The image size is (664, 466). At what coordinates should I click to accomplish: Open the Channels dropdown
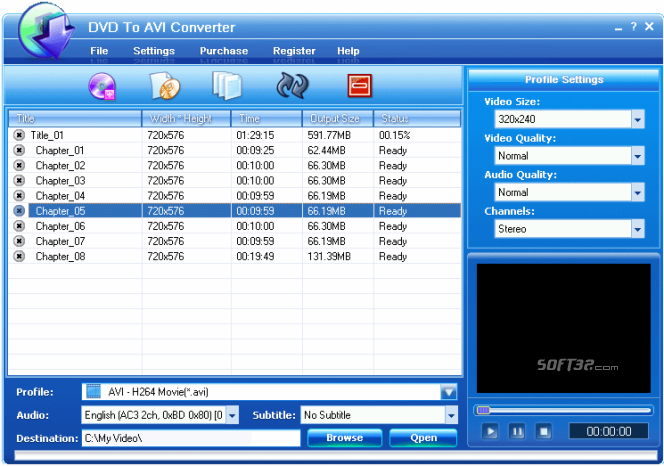pyautogui.click(x=638, y=229)
